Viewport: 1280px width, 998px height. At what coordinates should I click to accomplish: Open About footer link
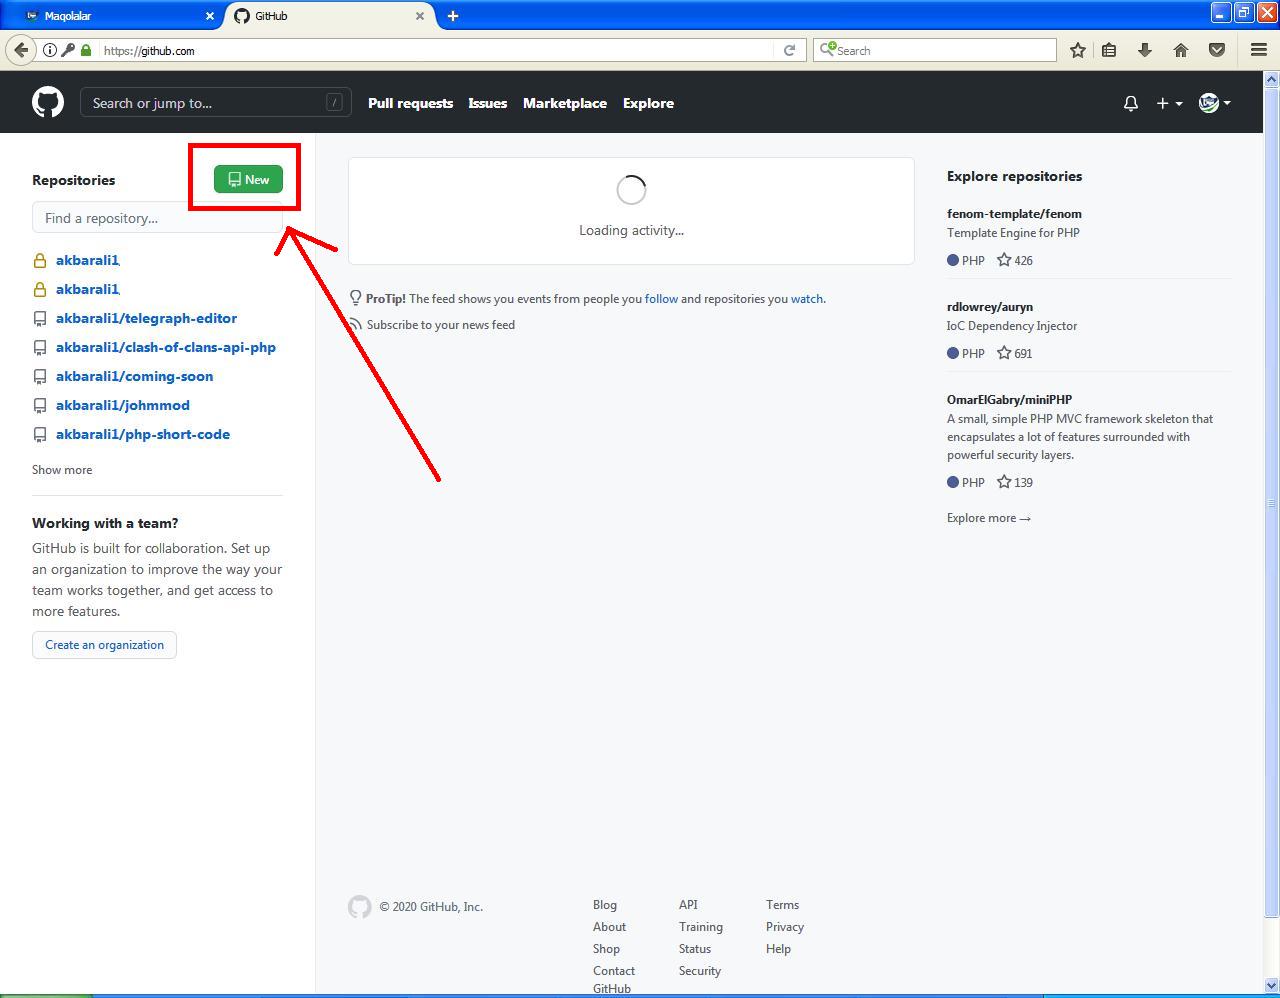(x=609, y=927)
